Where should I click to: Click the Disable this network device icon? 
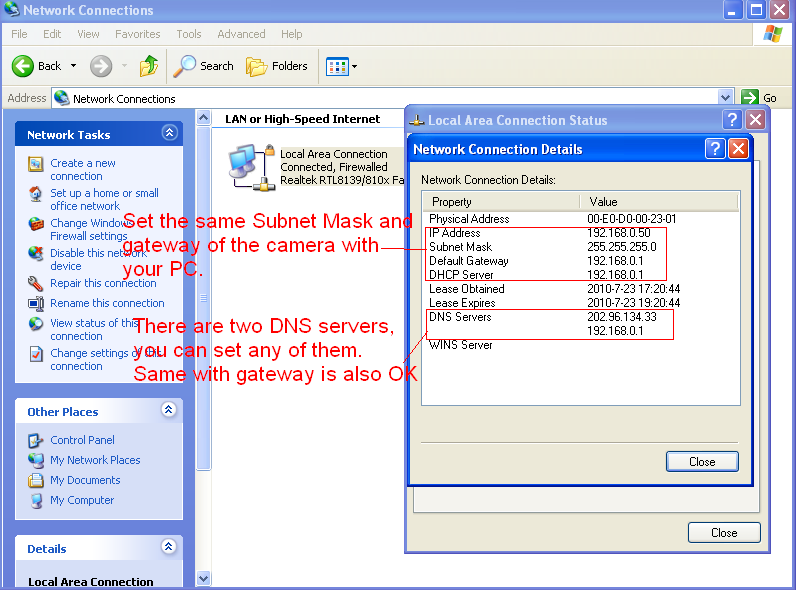click(x=36, y=253)
